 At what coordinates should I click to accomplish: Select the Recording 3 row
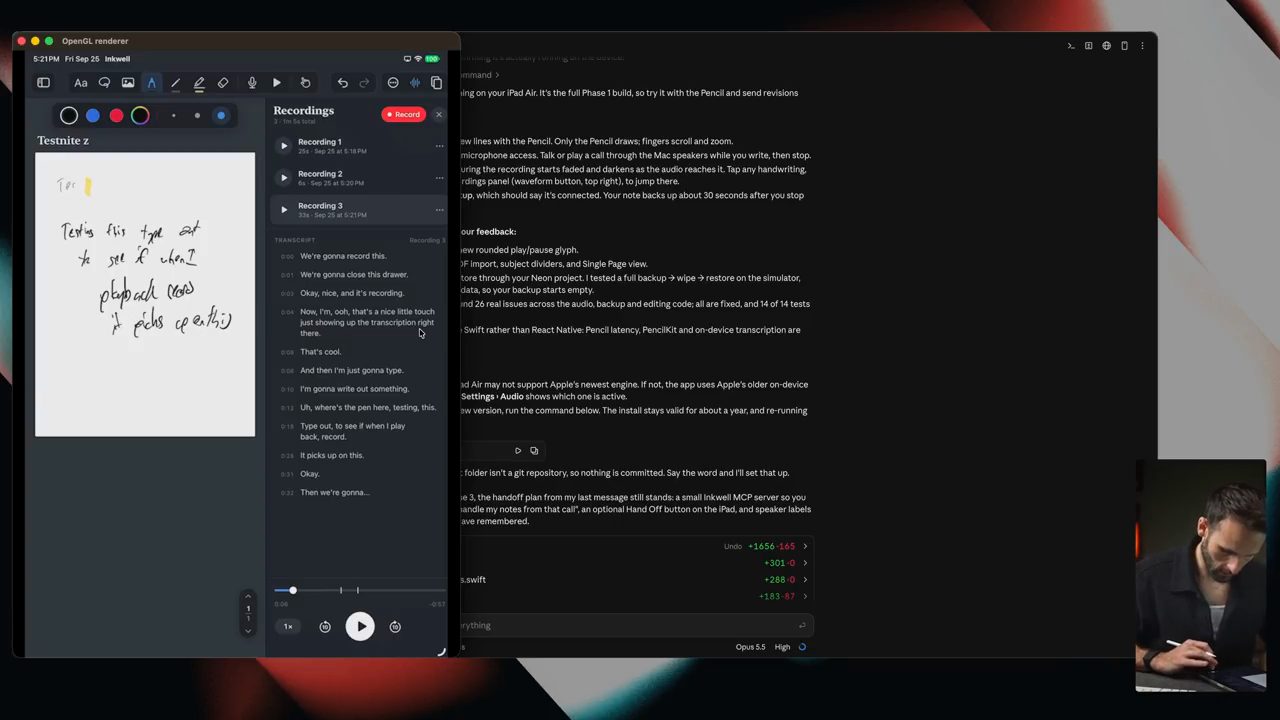pos(358,210)
